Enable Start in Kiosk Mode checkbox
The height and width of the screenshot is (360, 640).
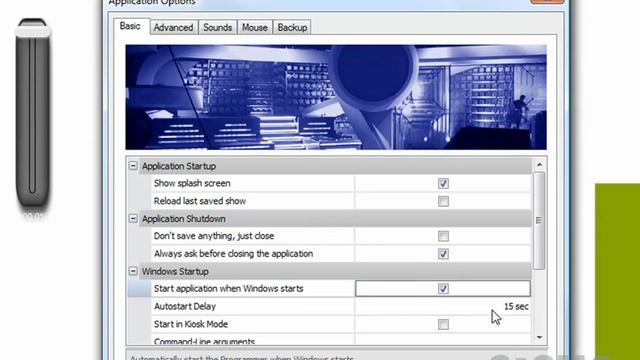coord(443,324)
